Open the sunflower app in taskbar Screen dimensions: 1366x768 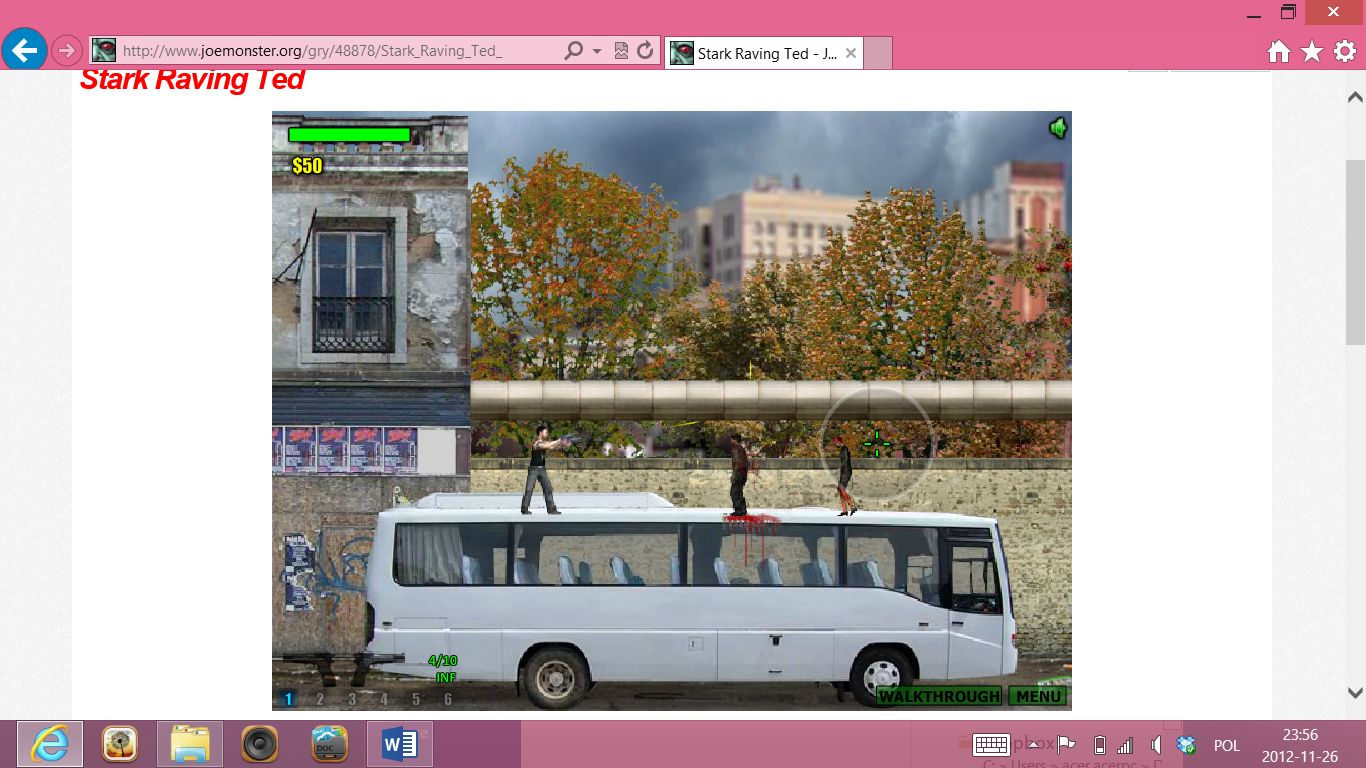(120, 744)
